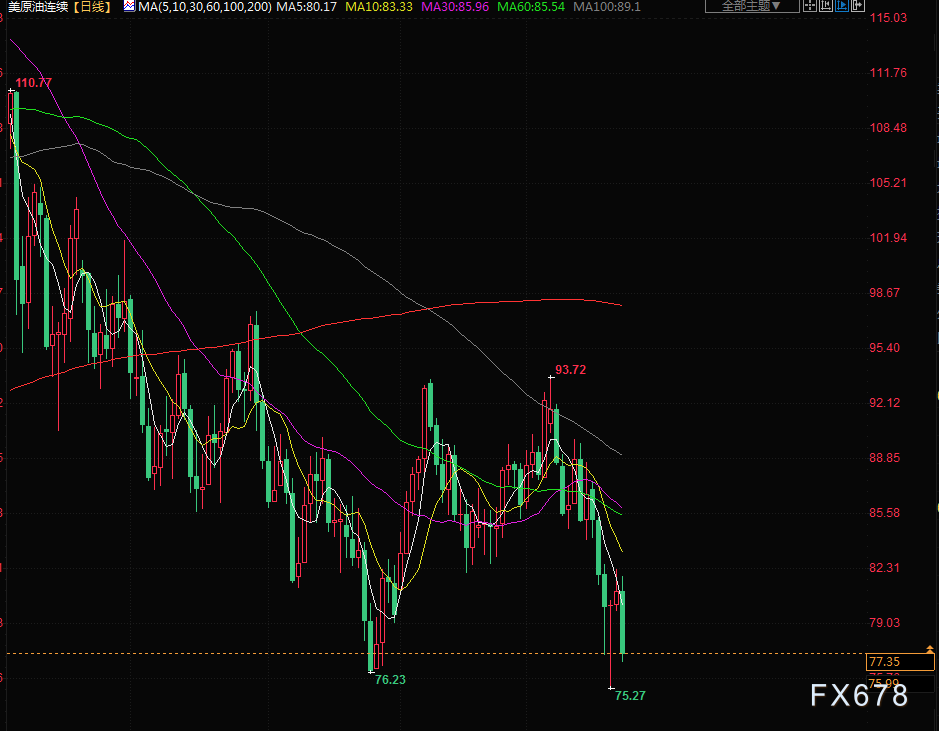The image size is (939, 731).
Task: Click the panel export arrow icon
Action: 858,6
